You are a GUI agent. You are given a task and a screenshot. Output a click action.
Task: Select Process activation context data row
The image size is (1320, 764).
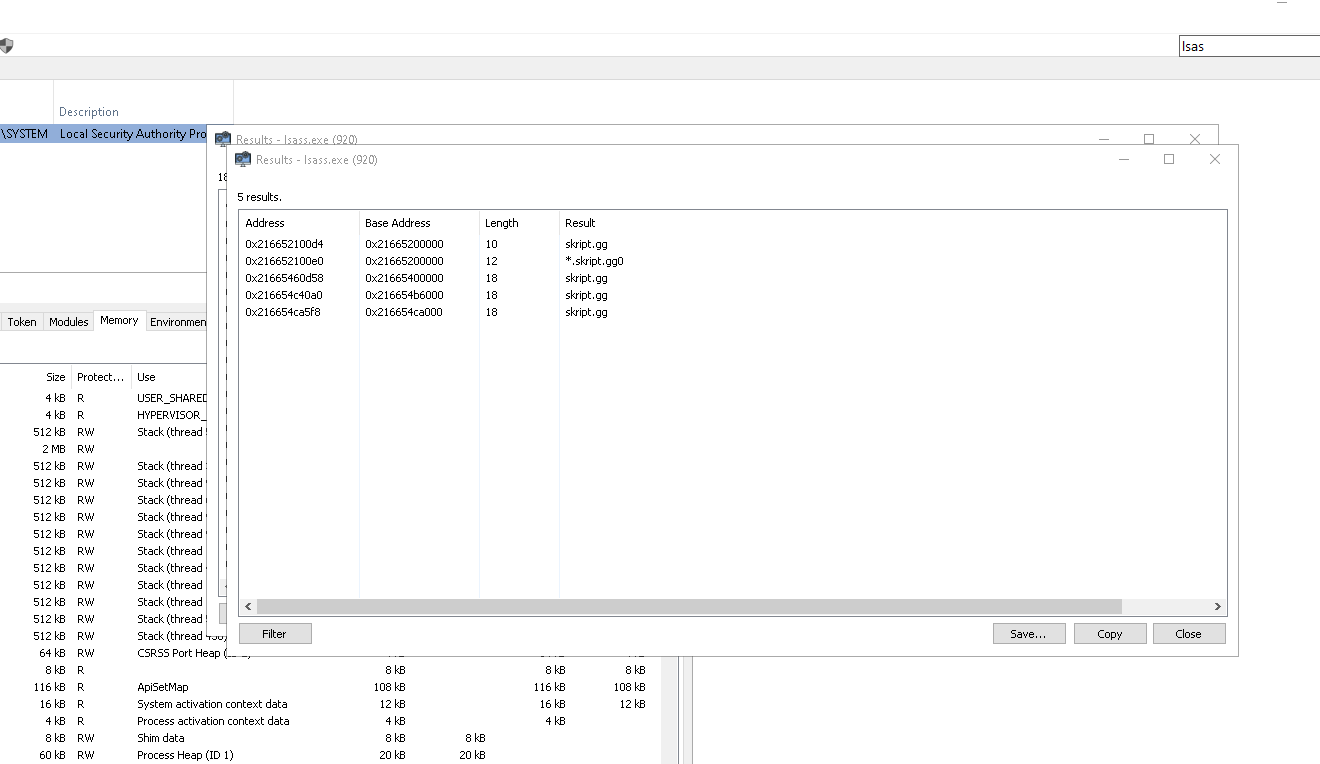330,721
